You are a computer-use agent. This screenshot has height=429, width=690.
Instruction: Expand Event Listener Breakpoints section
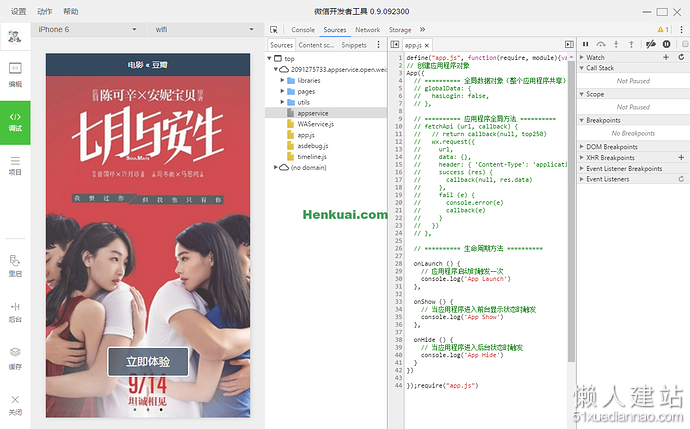[581, 169]
